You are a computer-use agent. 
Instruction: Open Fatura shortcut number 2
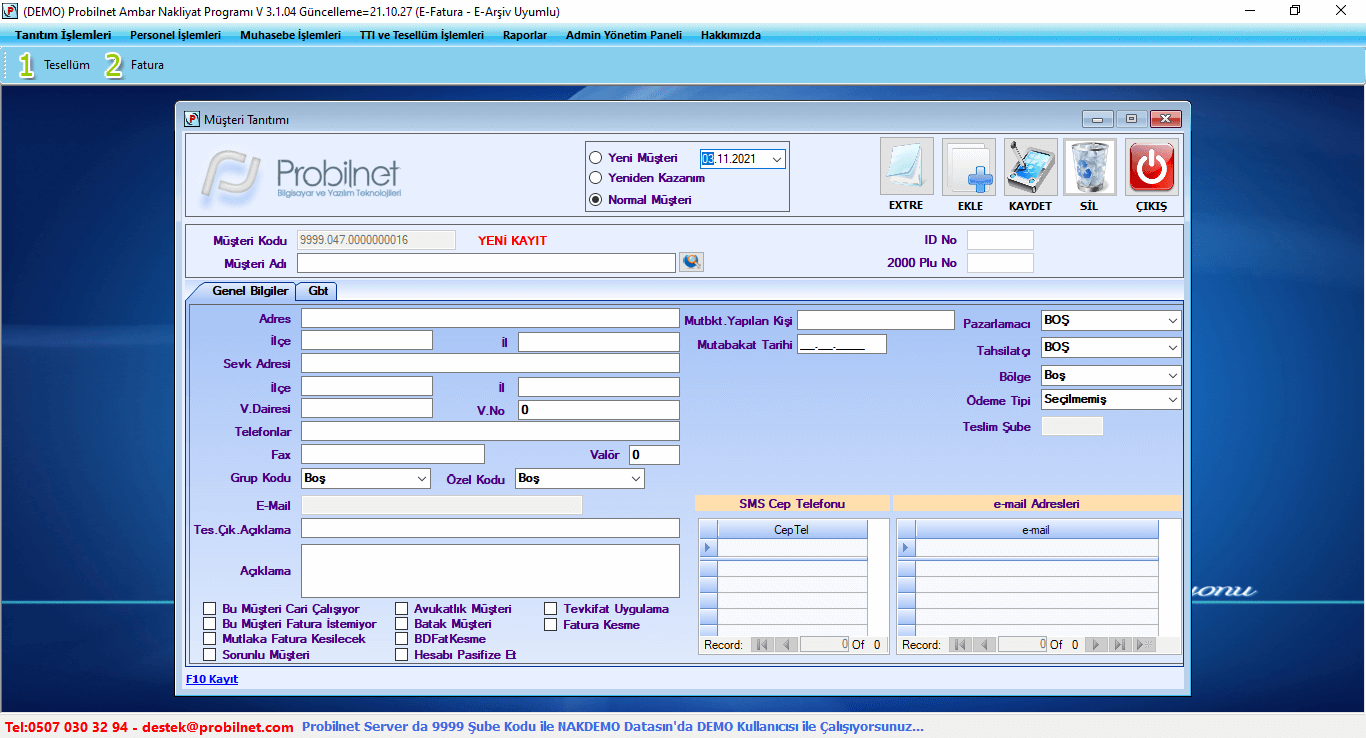pyautogui.click(x=114, y=65)
